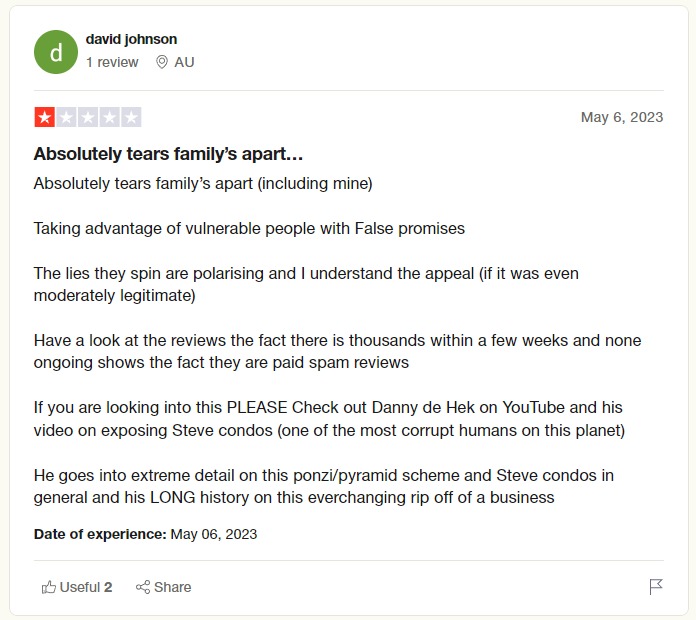
Task: Click the paragraph mentioning Danny de Hek
Action: pyautogui.click(x=329, y=419)
